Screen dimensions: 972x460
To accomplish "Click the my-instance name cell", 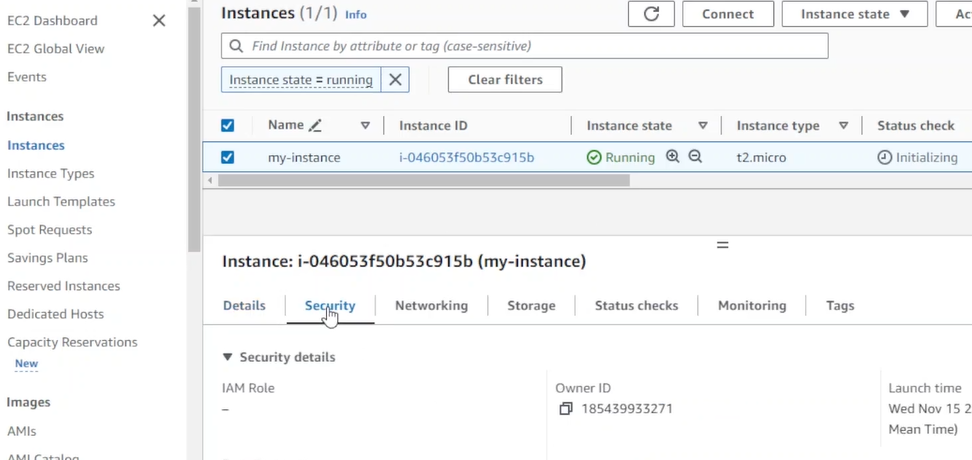I will (304, 157).
